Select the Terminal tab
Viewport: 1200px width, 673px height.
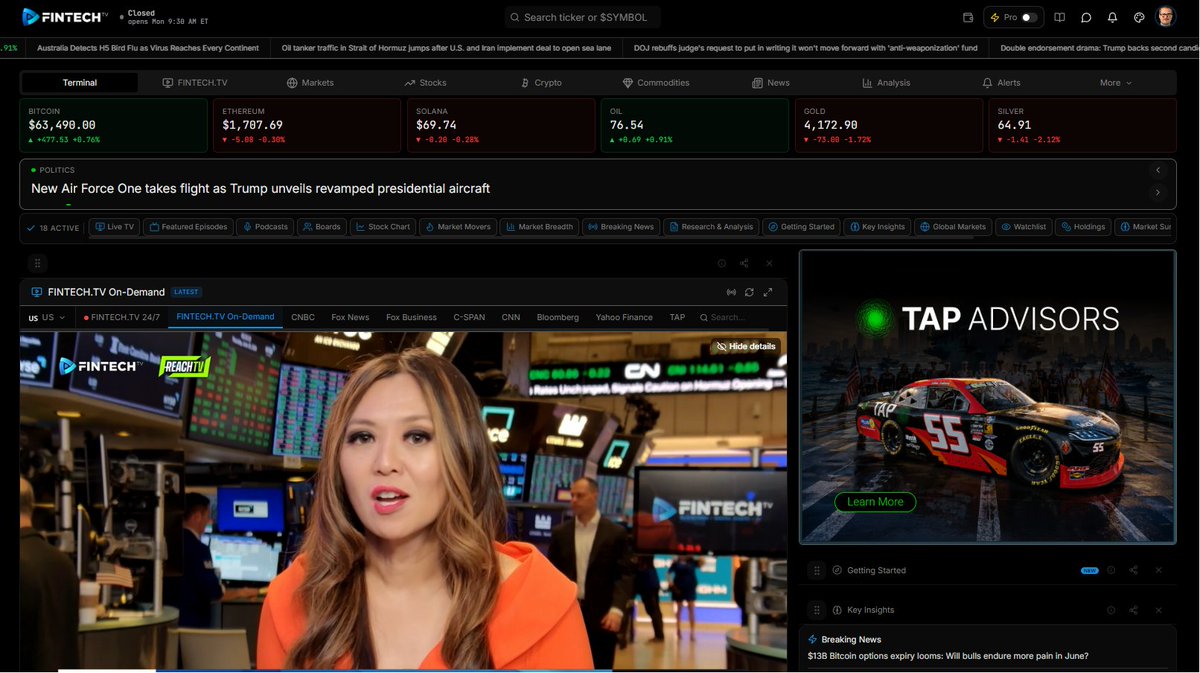pos(80,83)
